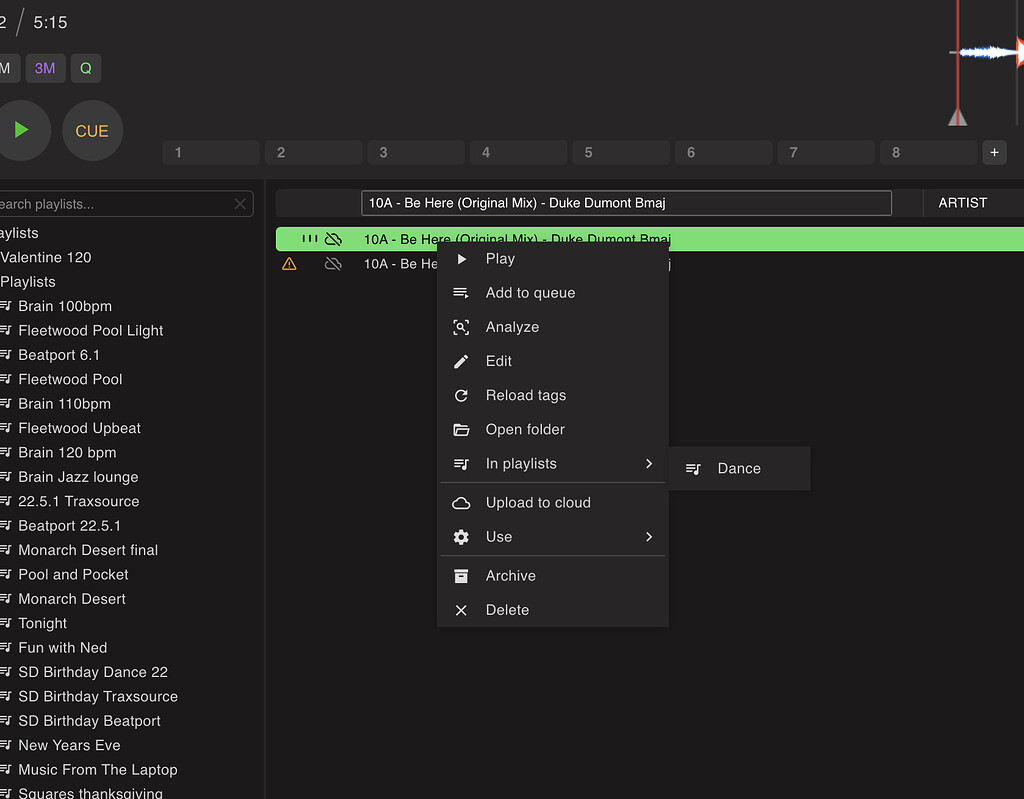Click the playhead marker on the waveform
The image size is (1024, 799).
957,117
